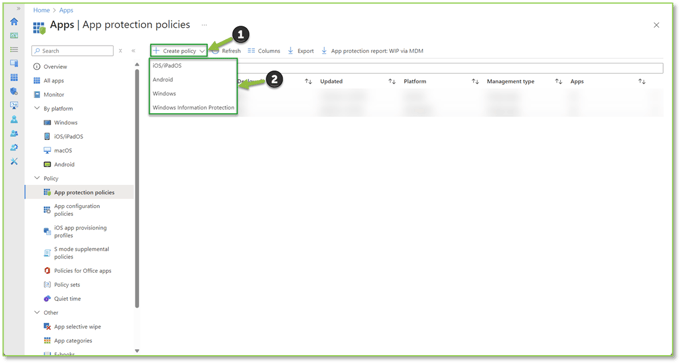Close the App protection policies blade
681x364 pixels.
point(656,25)
